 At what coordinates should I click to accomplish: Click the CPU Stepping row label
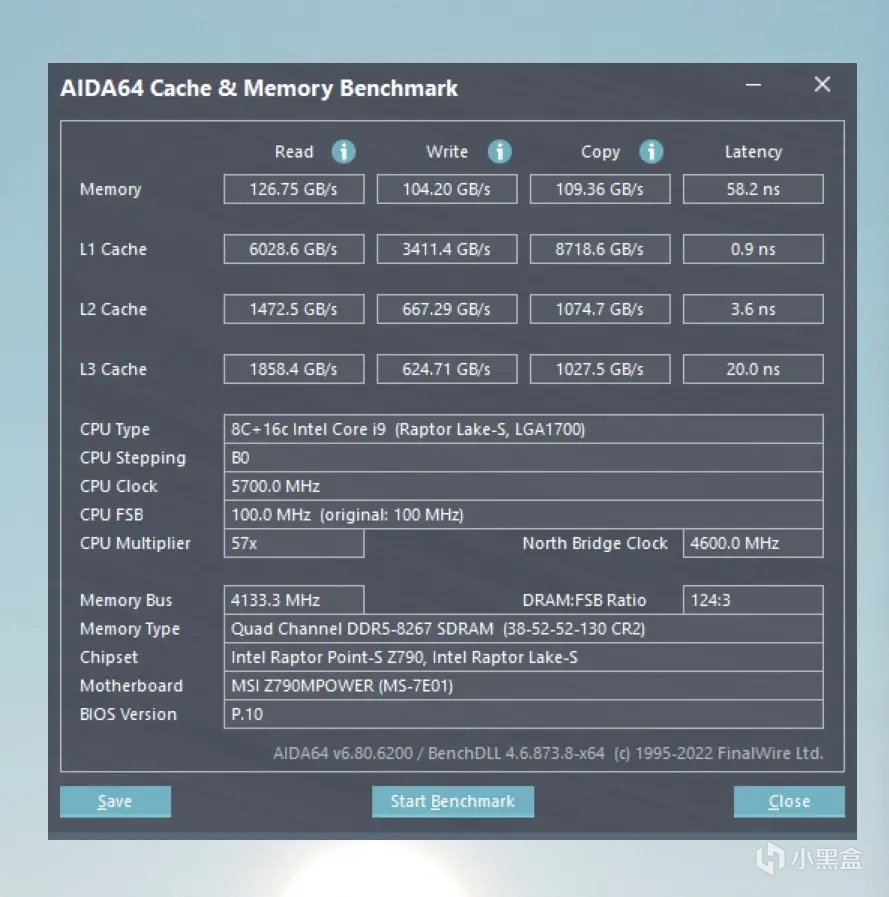pyautogui.click(x=133, y=458)
